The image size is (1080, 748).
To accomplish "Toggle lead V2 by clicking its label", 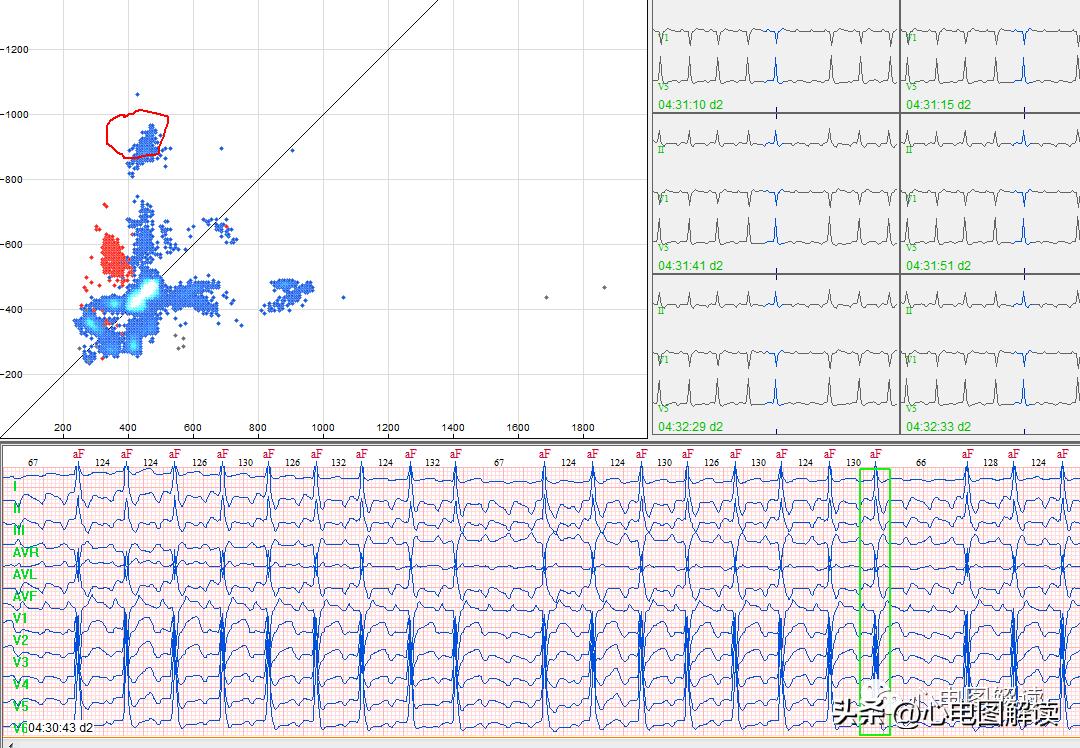I will point(18,639).
